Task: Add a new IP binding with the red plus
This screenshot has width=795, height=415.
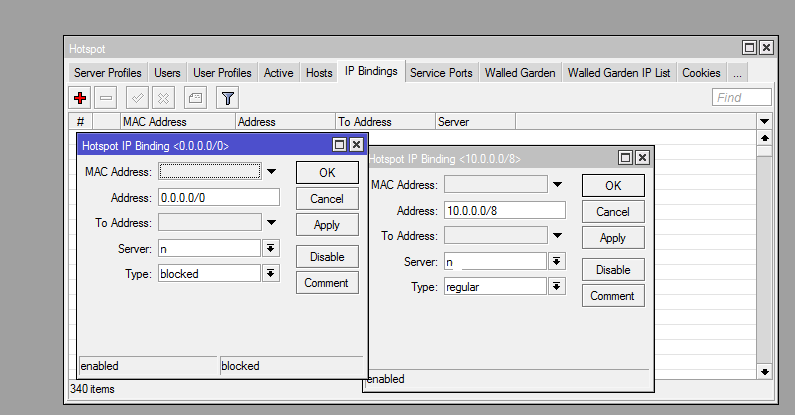Action: 80,98
